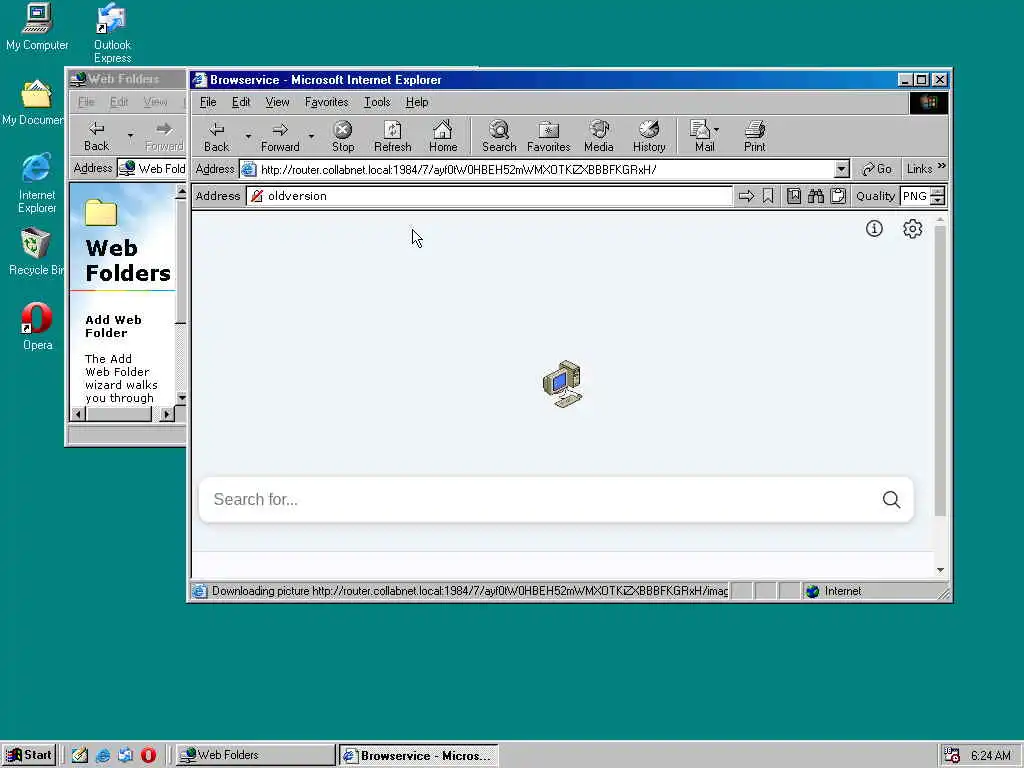
Task: Click the Browservice go arrow icon
Action: point(746,196)
